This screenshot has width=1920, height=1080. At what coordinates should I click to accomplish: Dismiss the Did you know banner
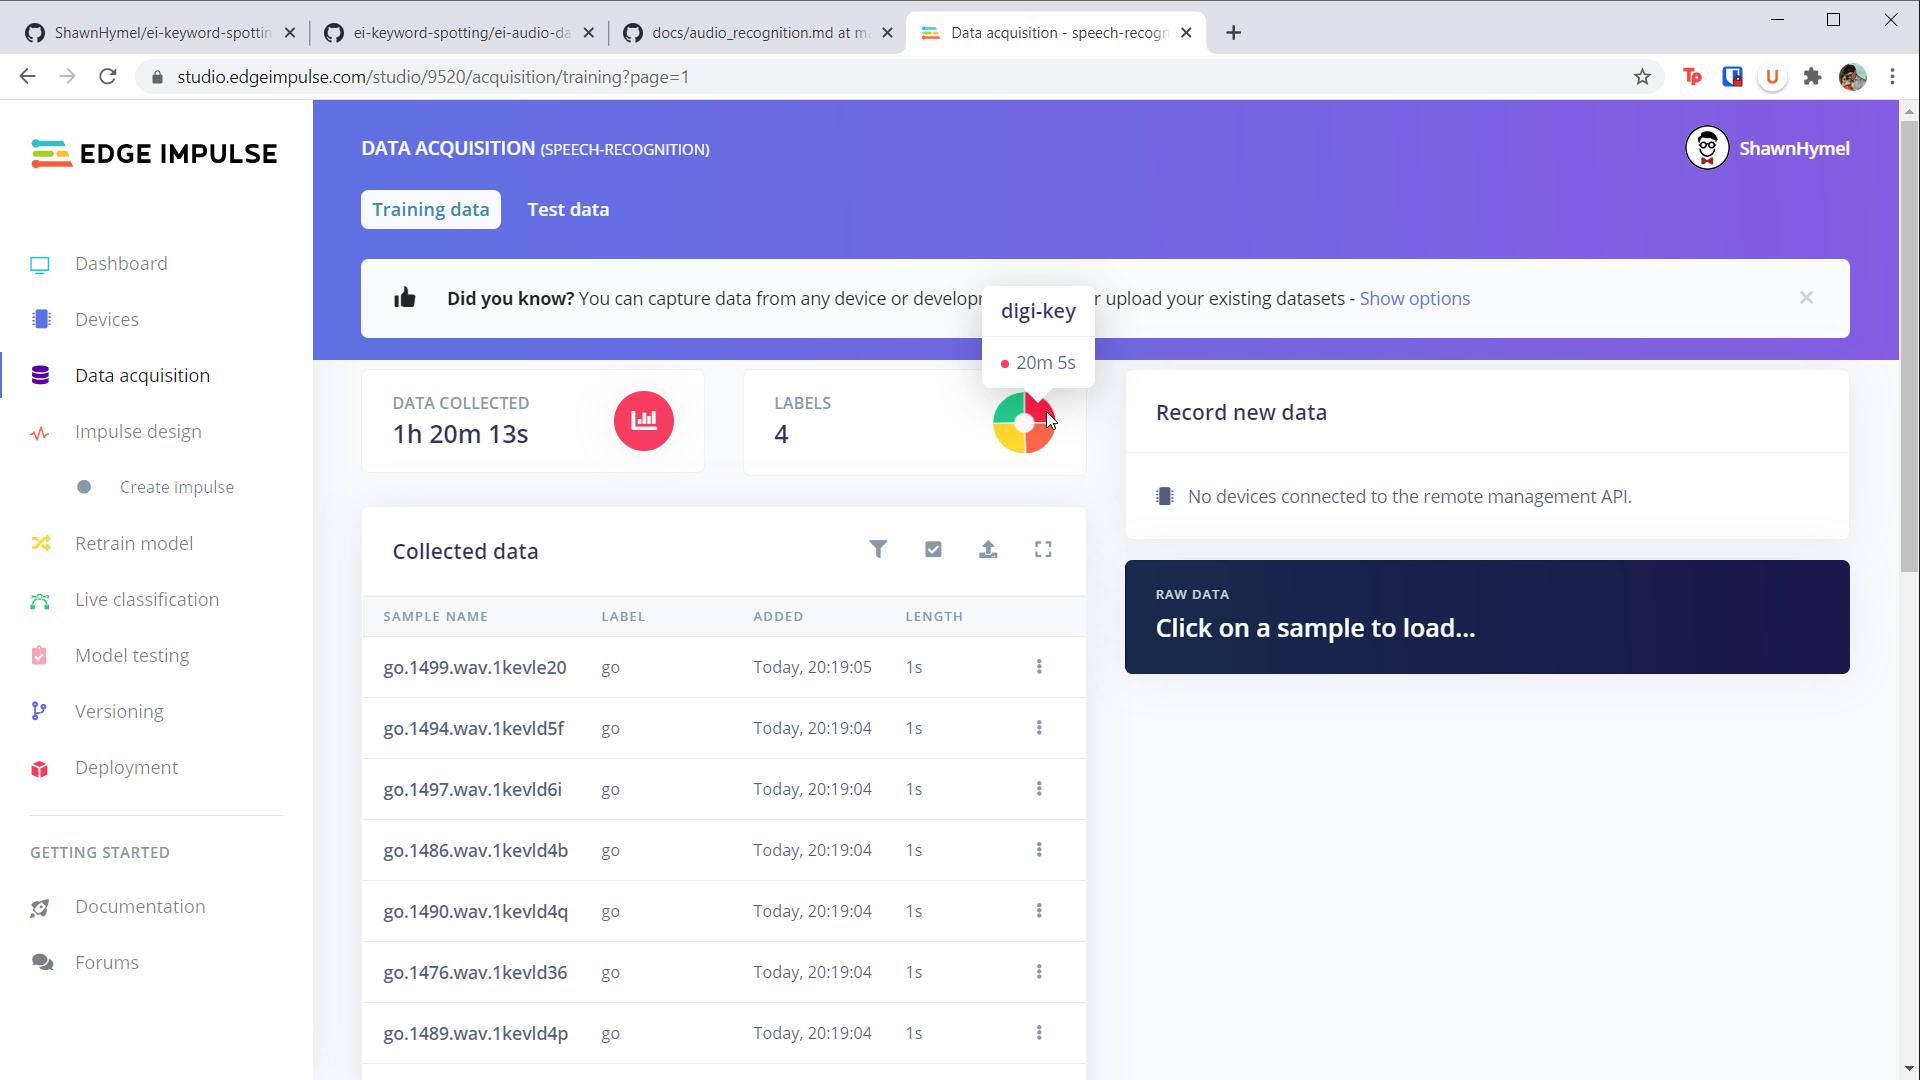(1806, 297)
